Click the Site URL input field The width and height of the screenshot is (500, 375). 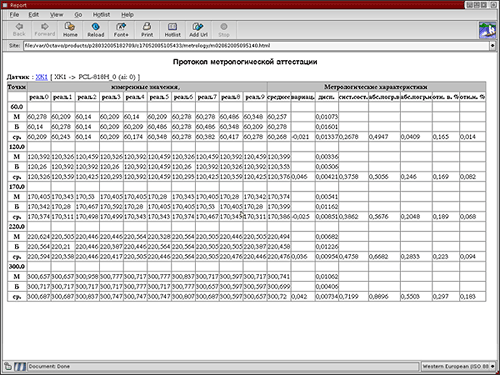(x=256, y=46)
